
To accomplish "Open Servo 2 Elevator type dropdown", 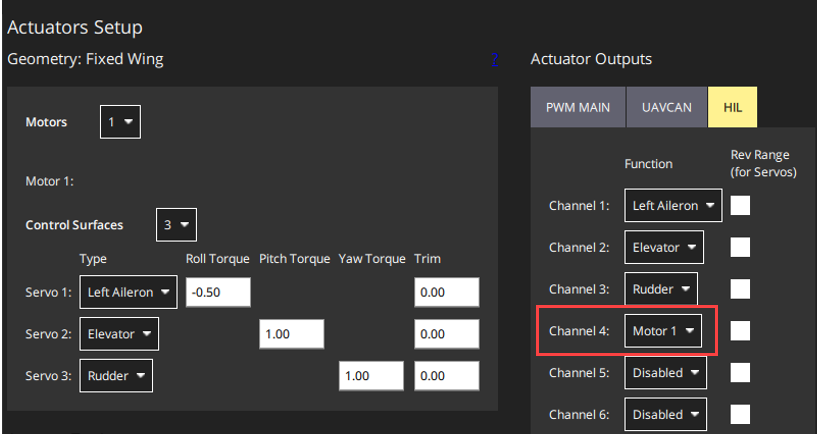I will click(x=118, y=334).
